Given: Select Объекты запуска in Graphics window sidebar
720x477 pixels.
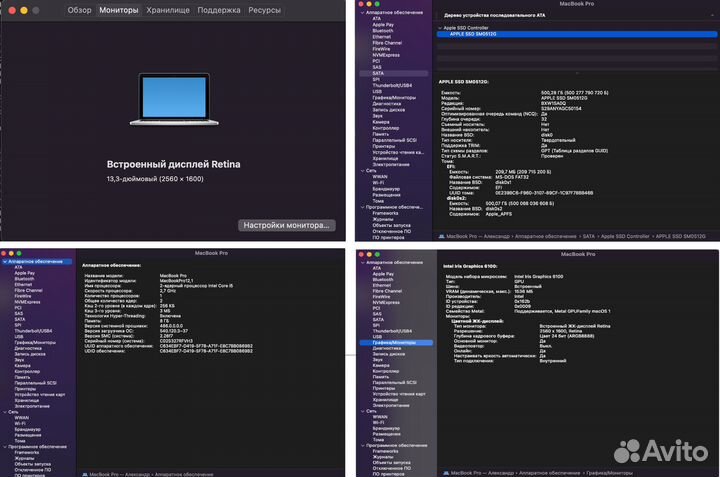Looking at the screenshot, I should click(392, 463).
